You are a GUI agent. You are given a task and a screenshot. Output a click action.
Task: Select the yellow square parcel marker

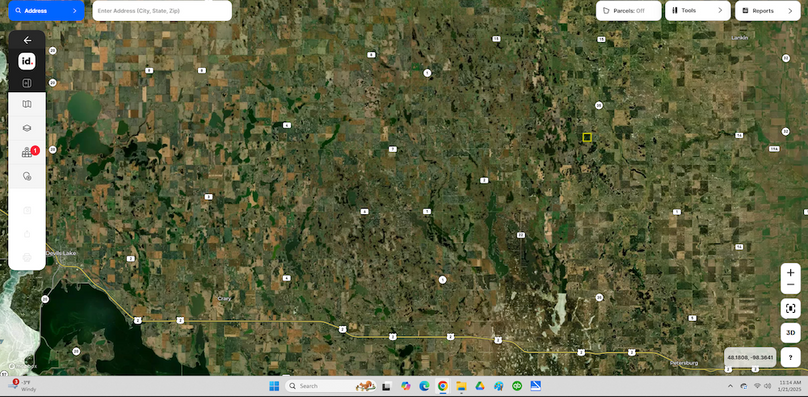click(587, 137)
